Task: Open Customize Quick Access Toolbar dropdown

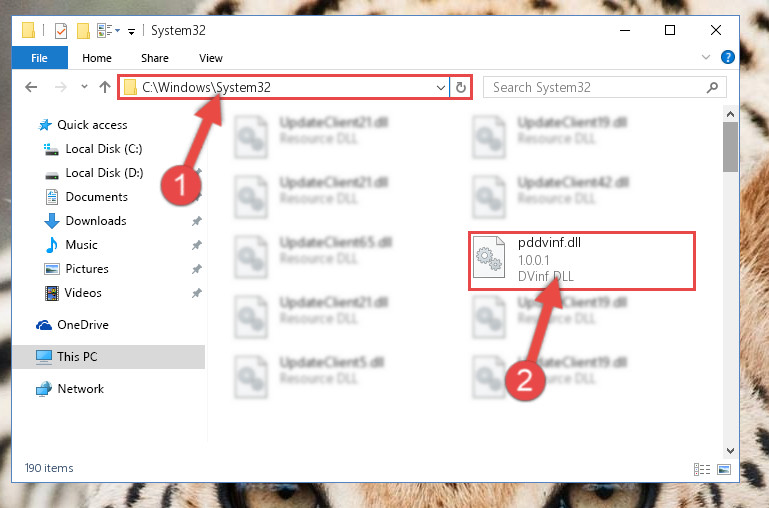Action: click(x=131, y=32)
